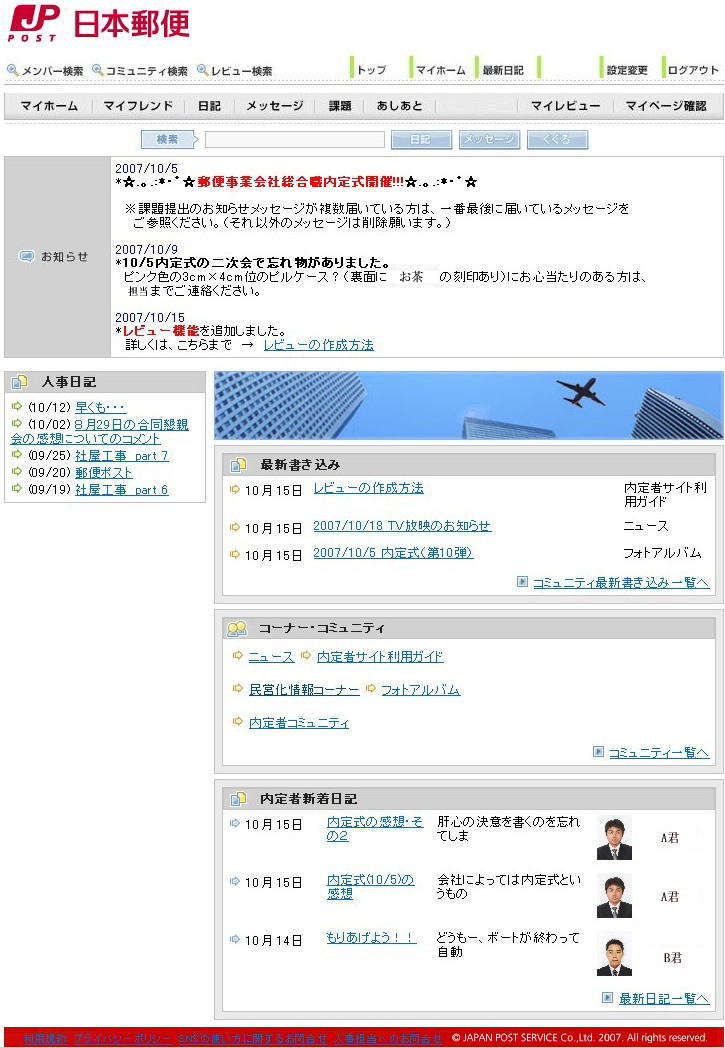Go to マイホーム in top green-bar navigation
Viewport: 725px width, 1048px height.
tap(440, 70)
